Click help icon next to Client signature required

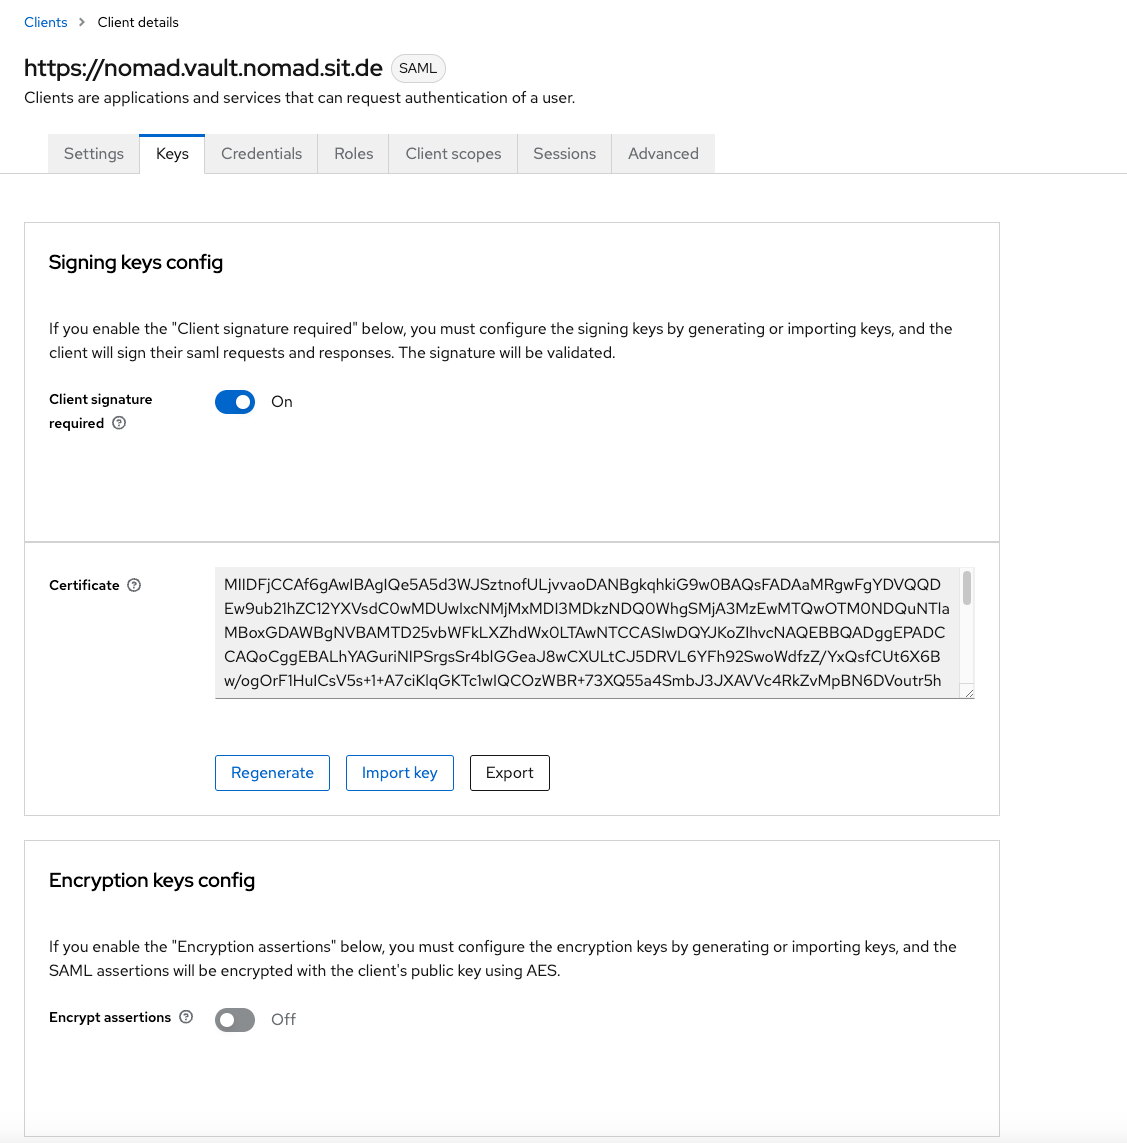(119, 423)
